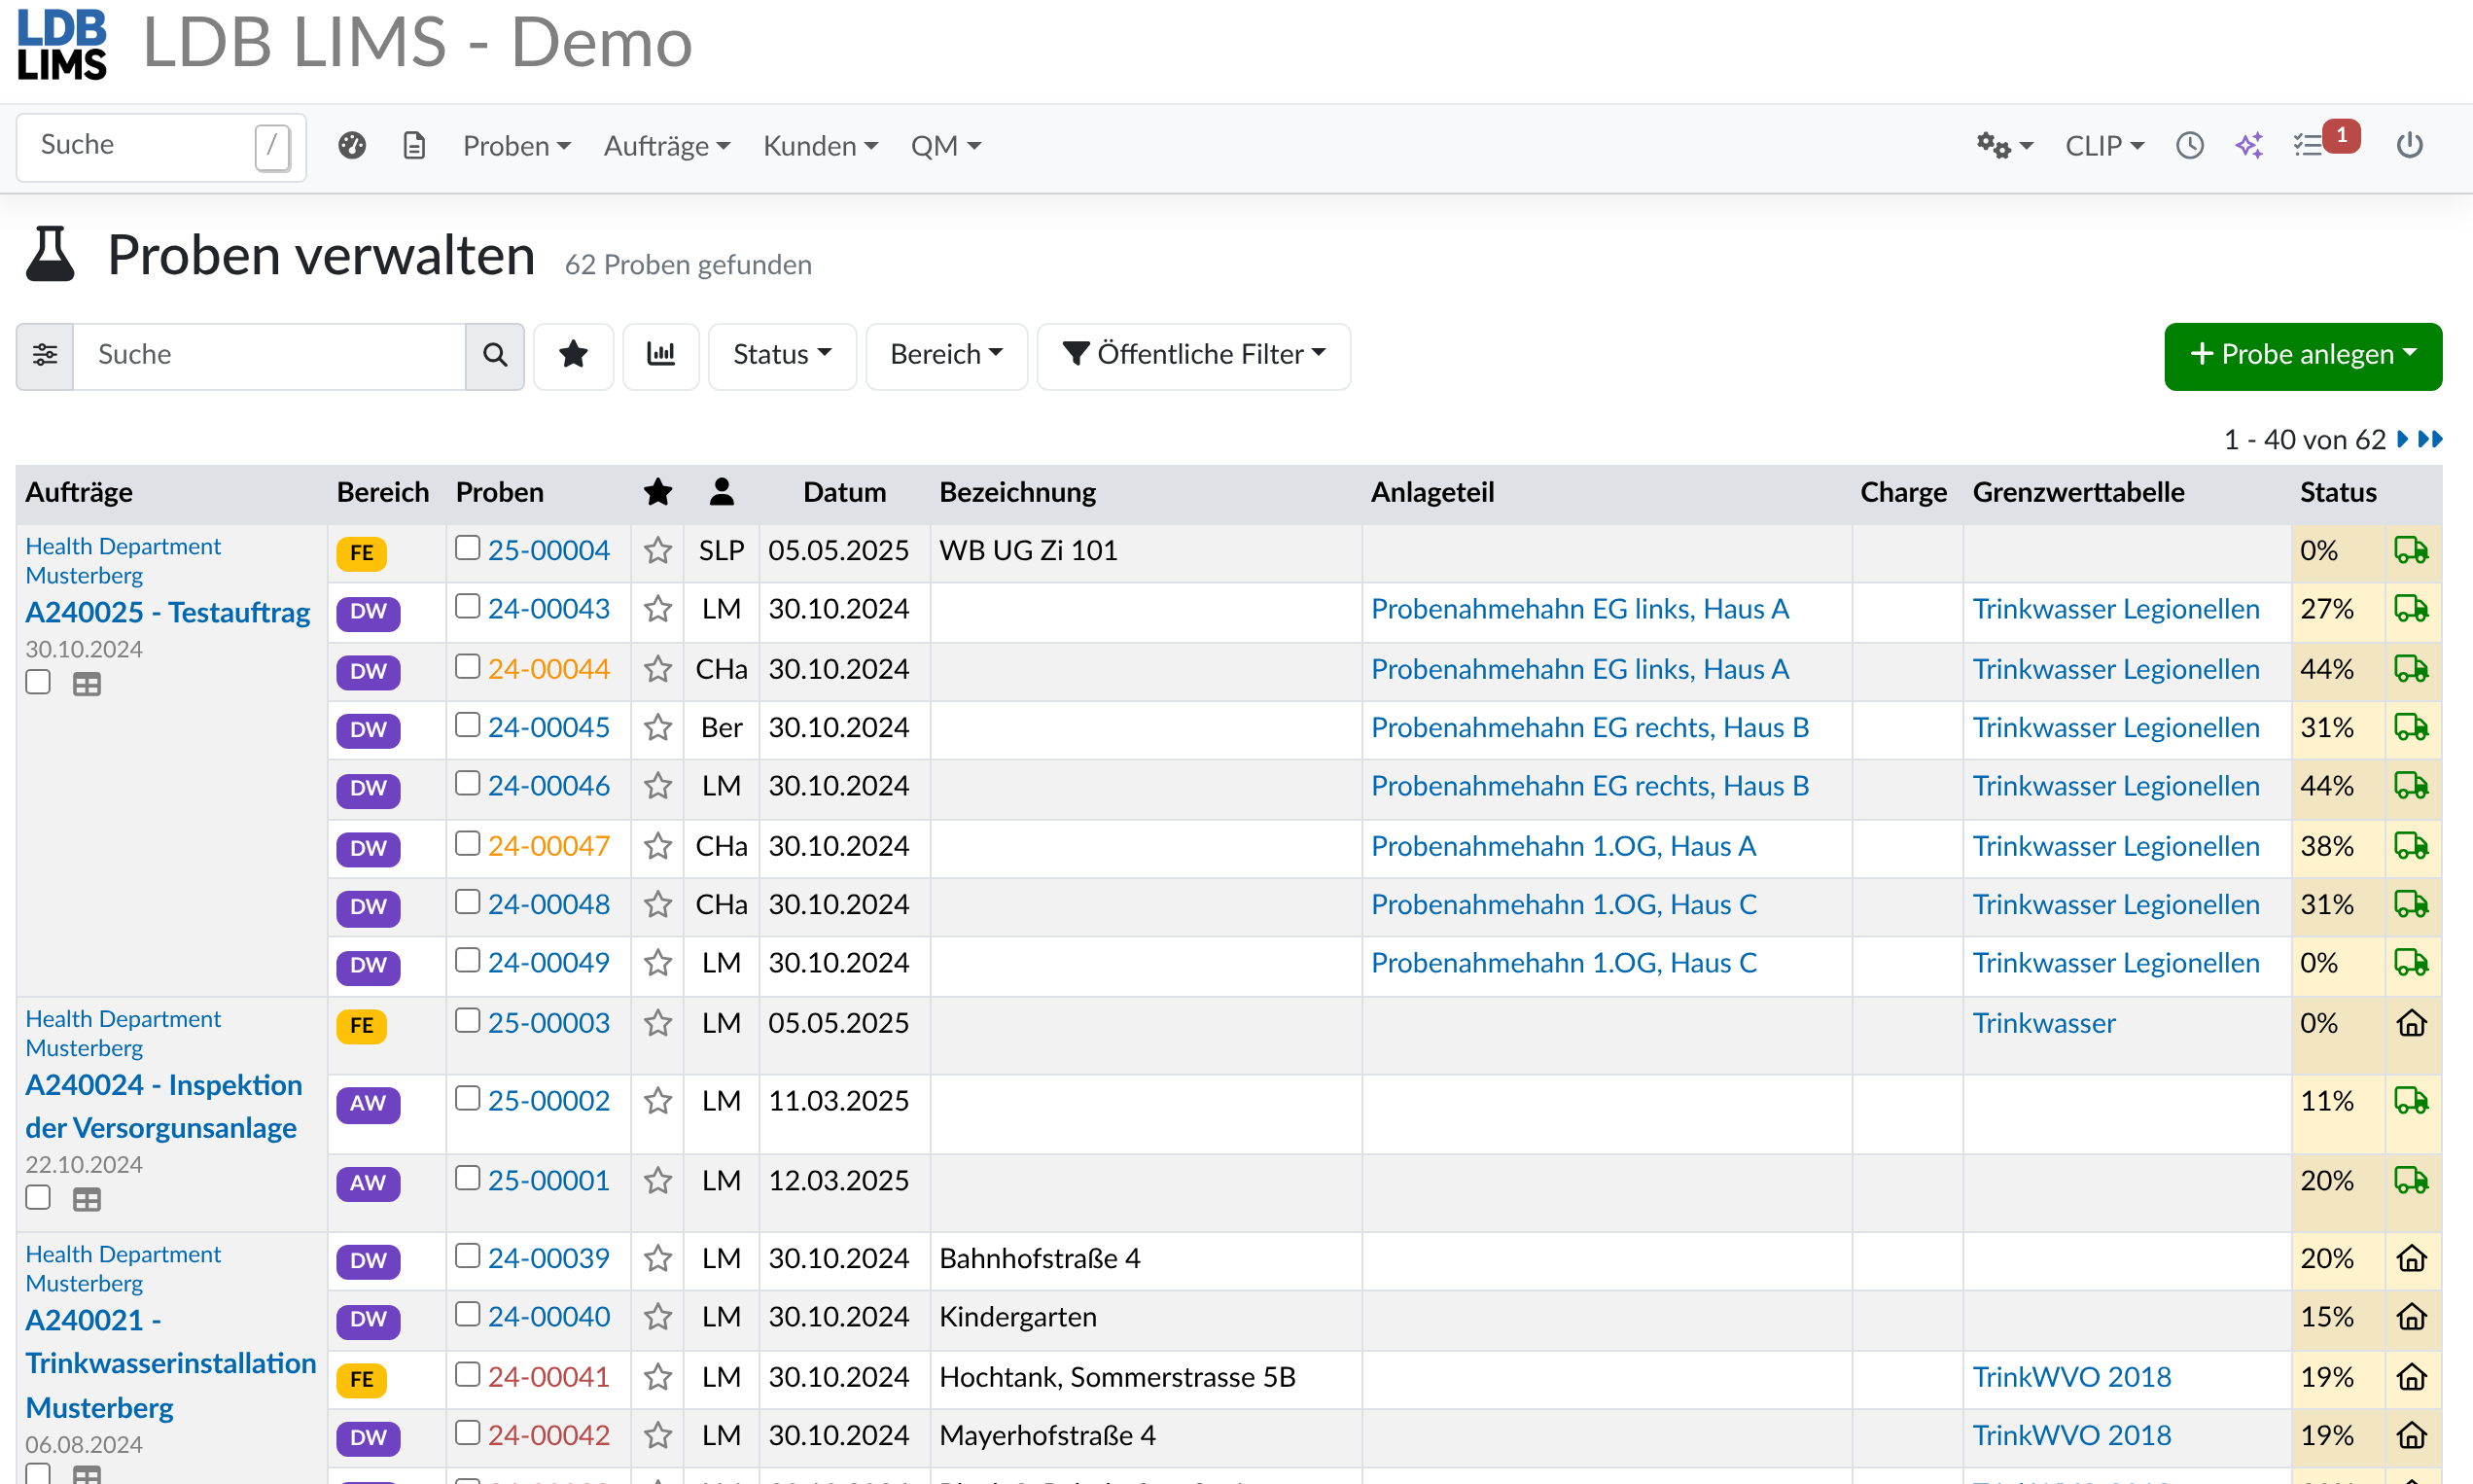The width and height of the screenshot is (2473, 1484).
Task: Check the box for sample 25-00004
Action: (x=467, y=548)
